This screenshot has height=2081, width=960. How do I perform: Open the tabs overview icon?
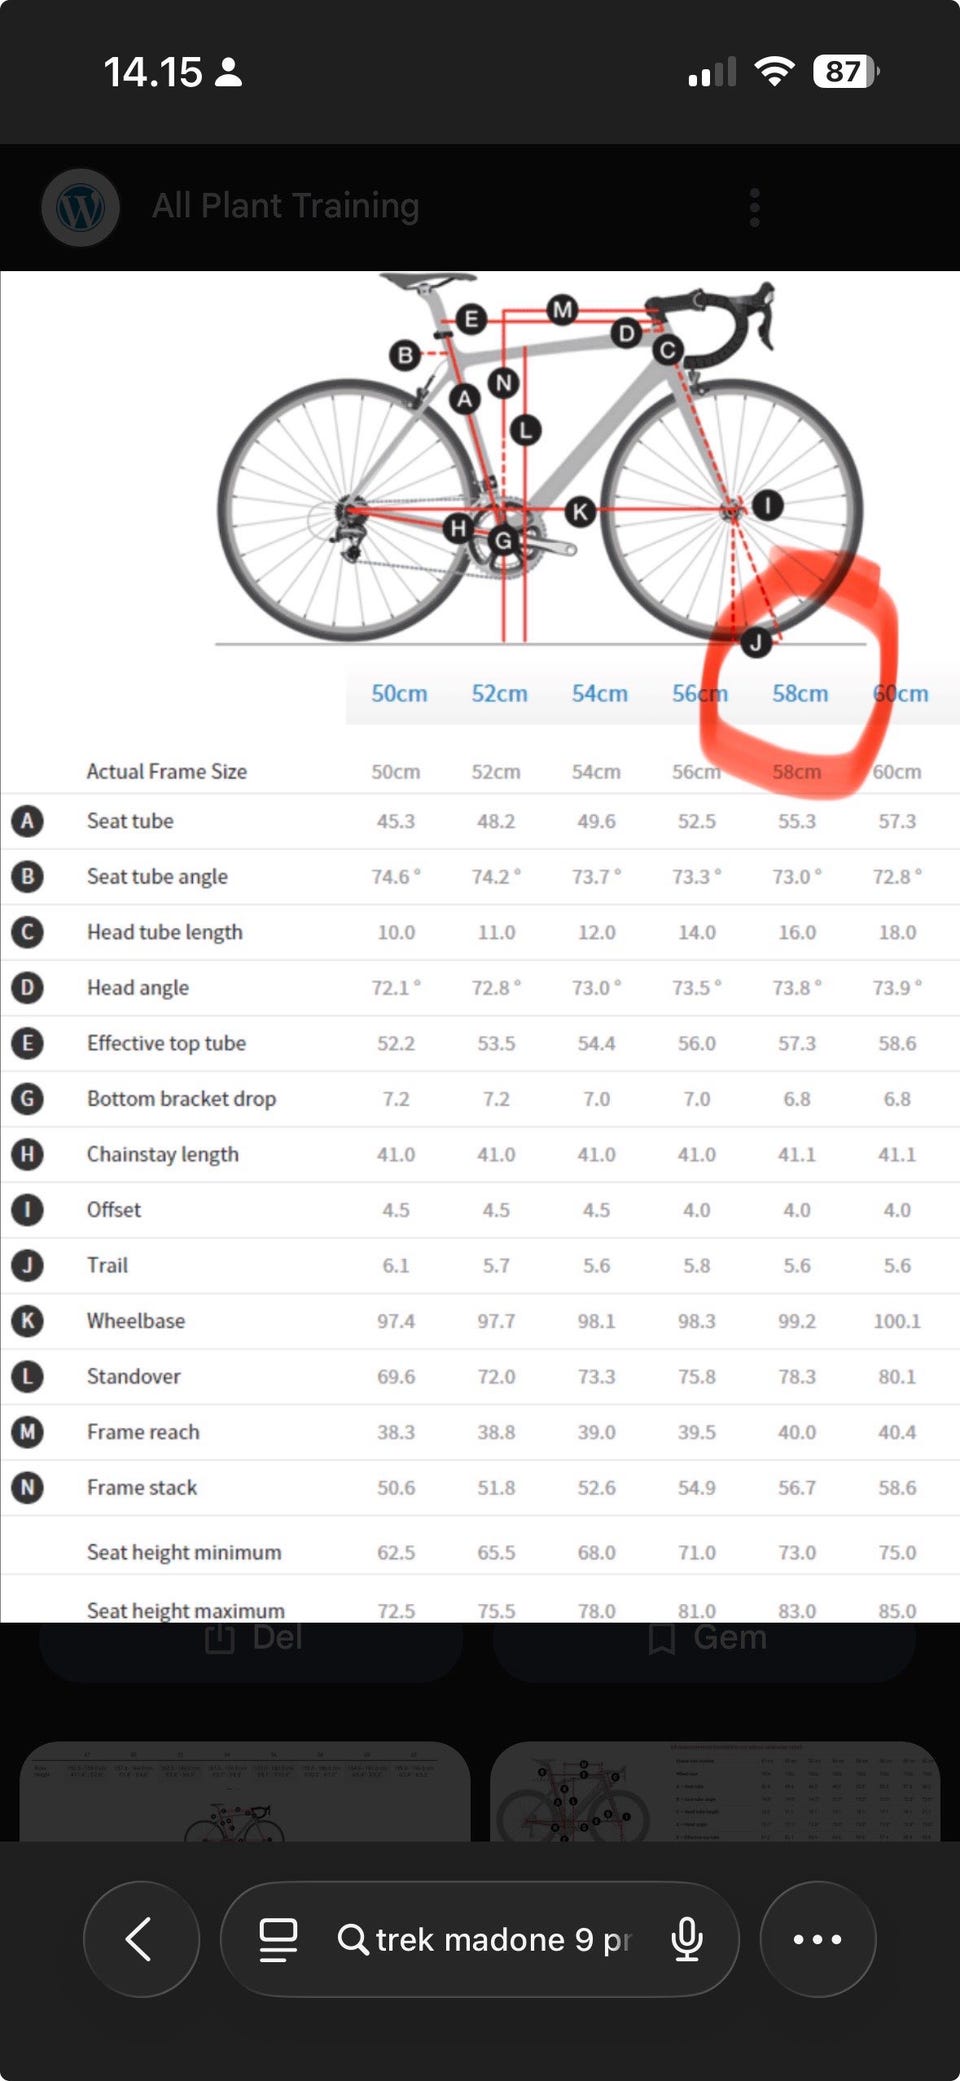click(278, 1940)
